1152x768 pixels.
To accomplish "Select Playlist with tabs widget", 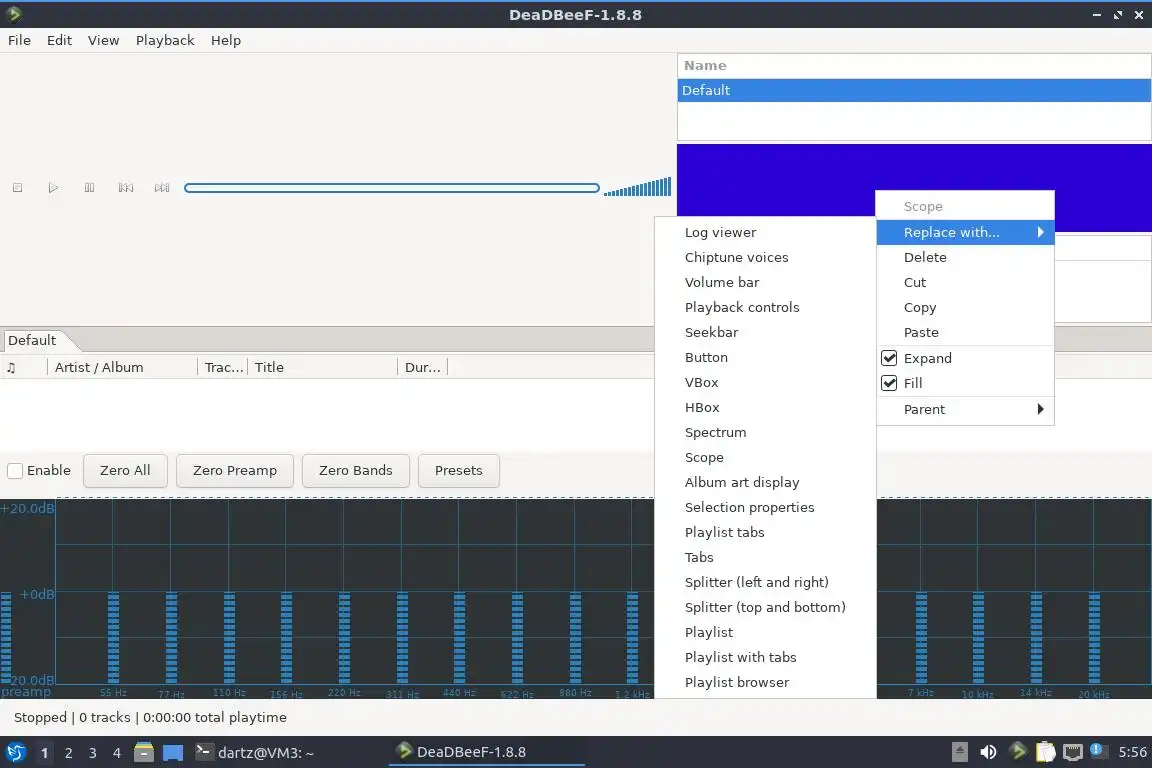I will 765,657.
